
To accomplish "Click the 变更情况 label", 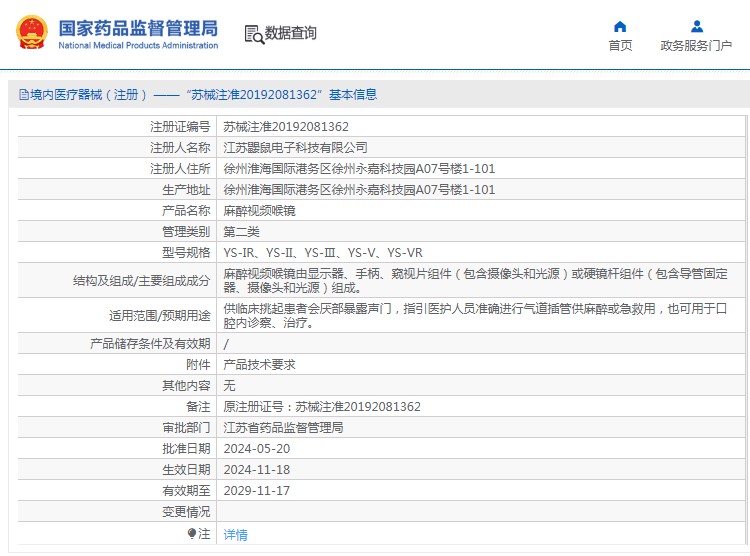I will coord(186,512).
